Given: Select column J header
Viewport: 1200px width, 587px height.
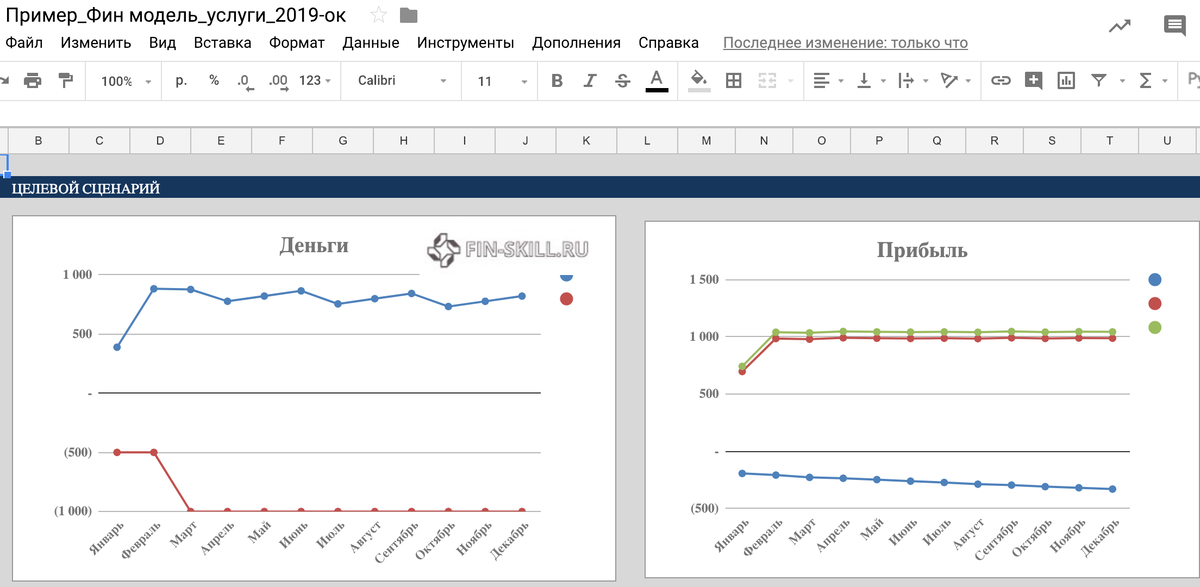Looking at the screenshot, I should [x=525, y=141].
